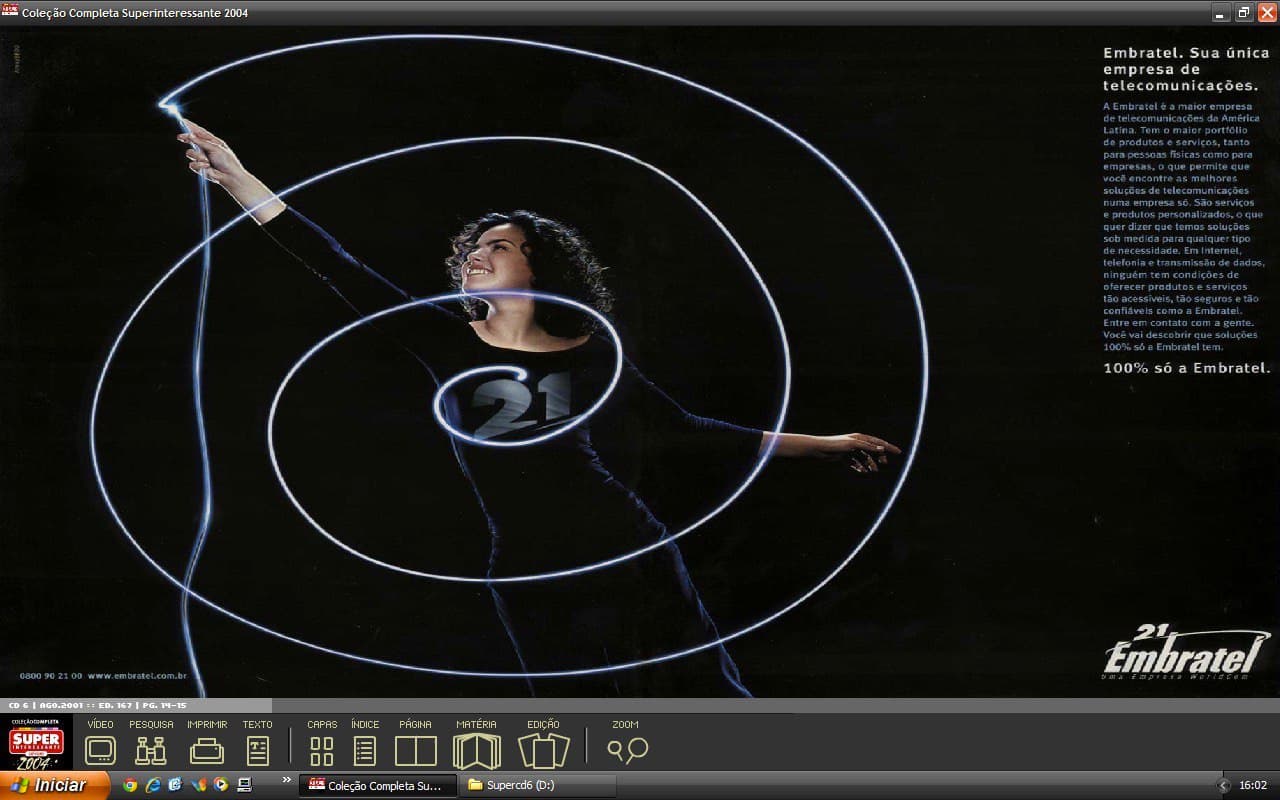Click the large zoom-in magnifier
The image size is (1280, 800).
(x=637, y=749)
